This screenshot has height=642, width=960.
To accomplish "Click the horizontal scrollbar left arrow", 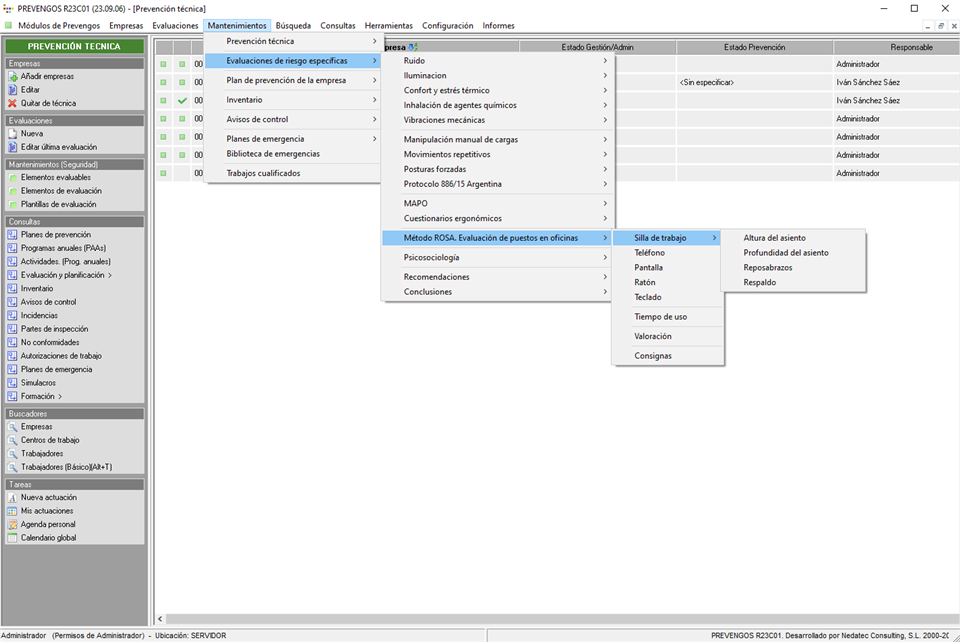I will pyautogui.click(x=161, y=620).
